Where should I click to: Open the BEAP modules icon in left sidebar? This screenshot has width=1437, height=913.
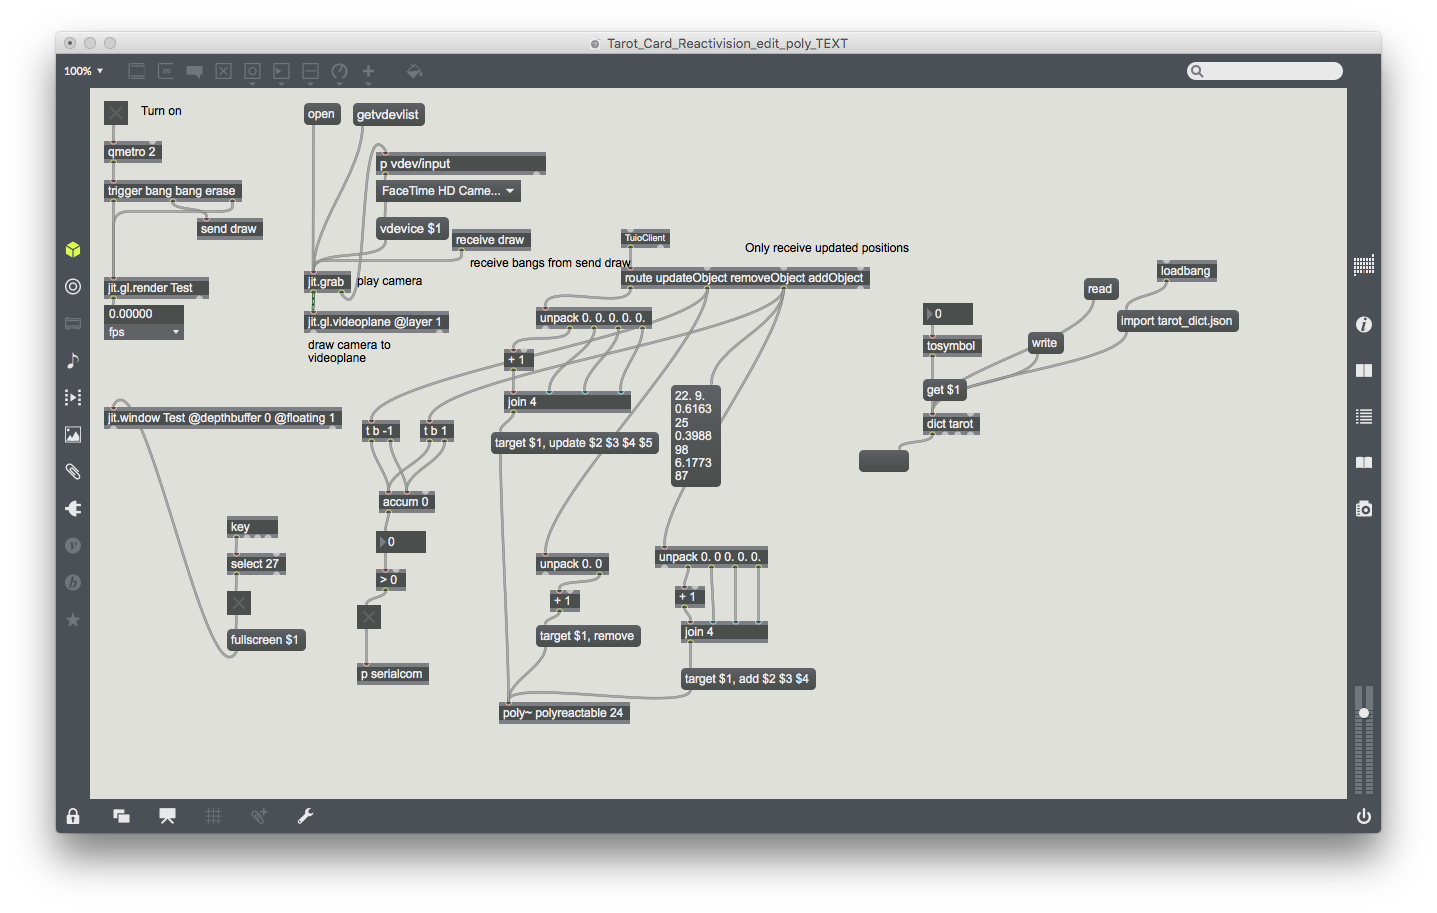73,582
